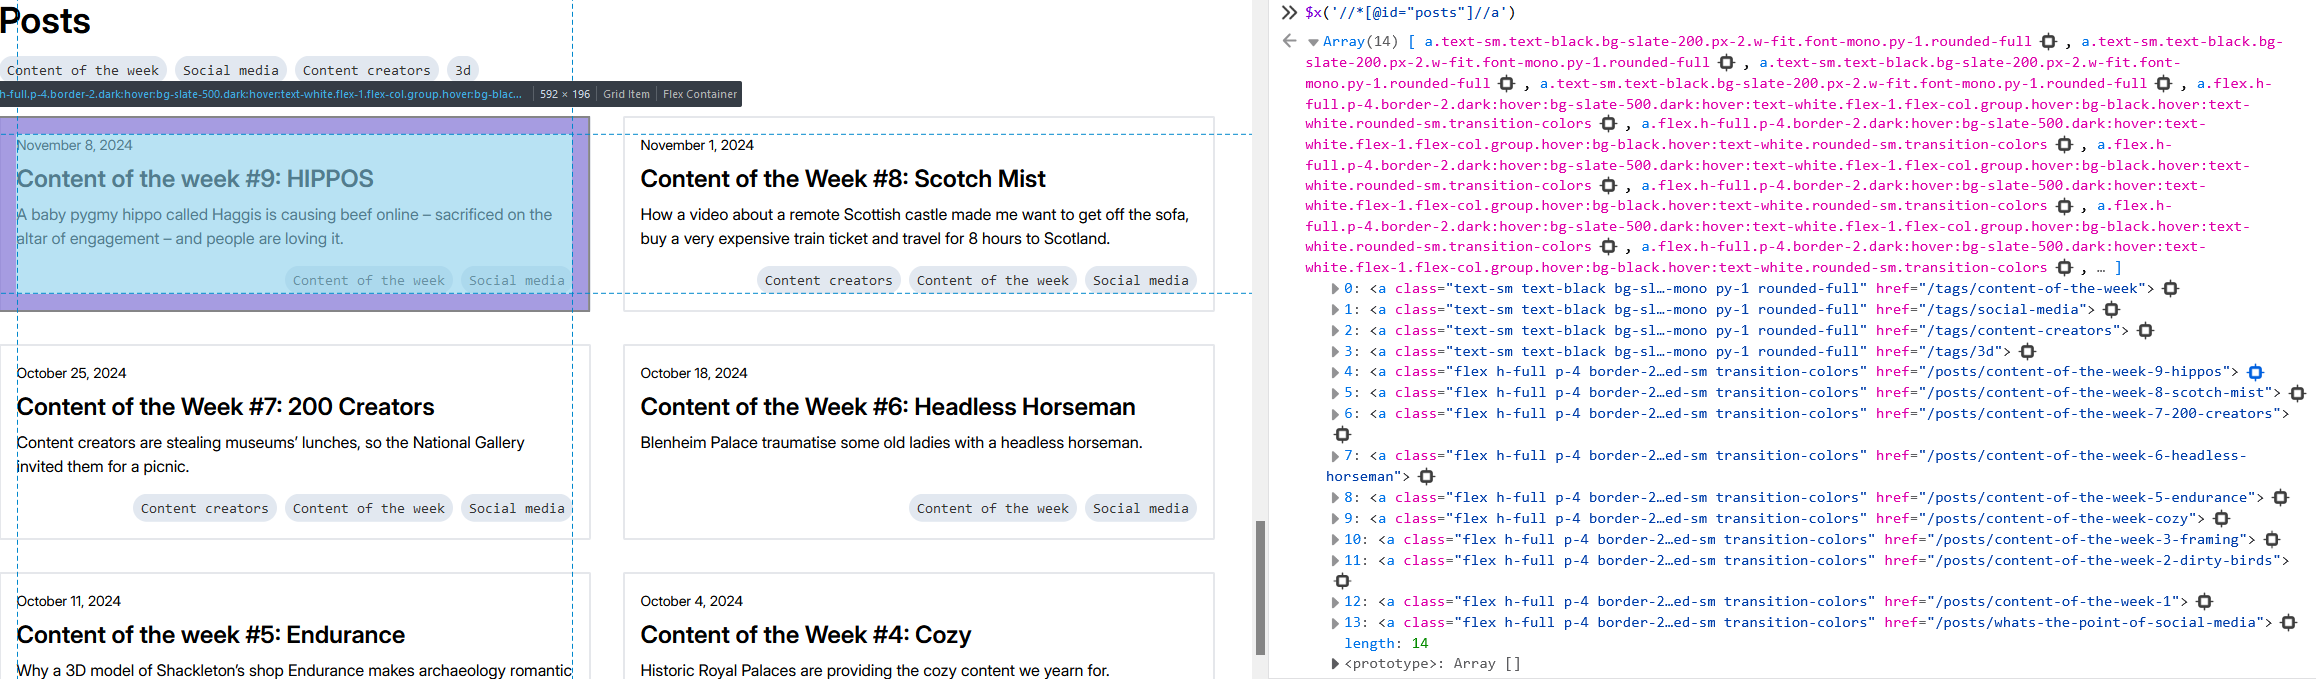
Task: Click Content creators tag in the 200 Creators post
Action: tap(204, 508)
